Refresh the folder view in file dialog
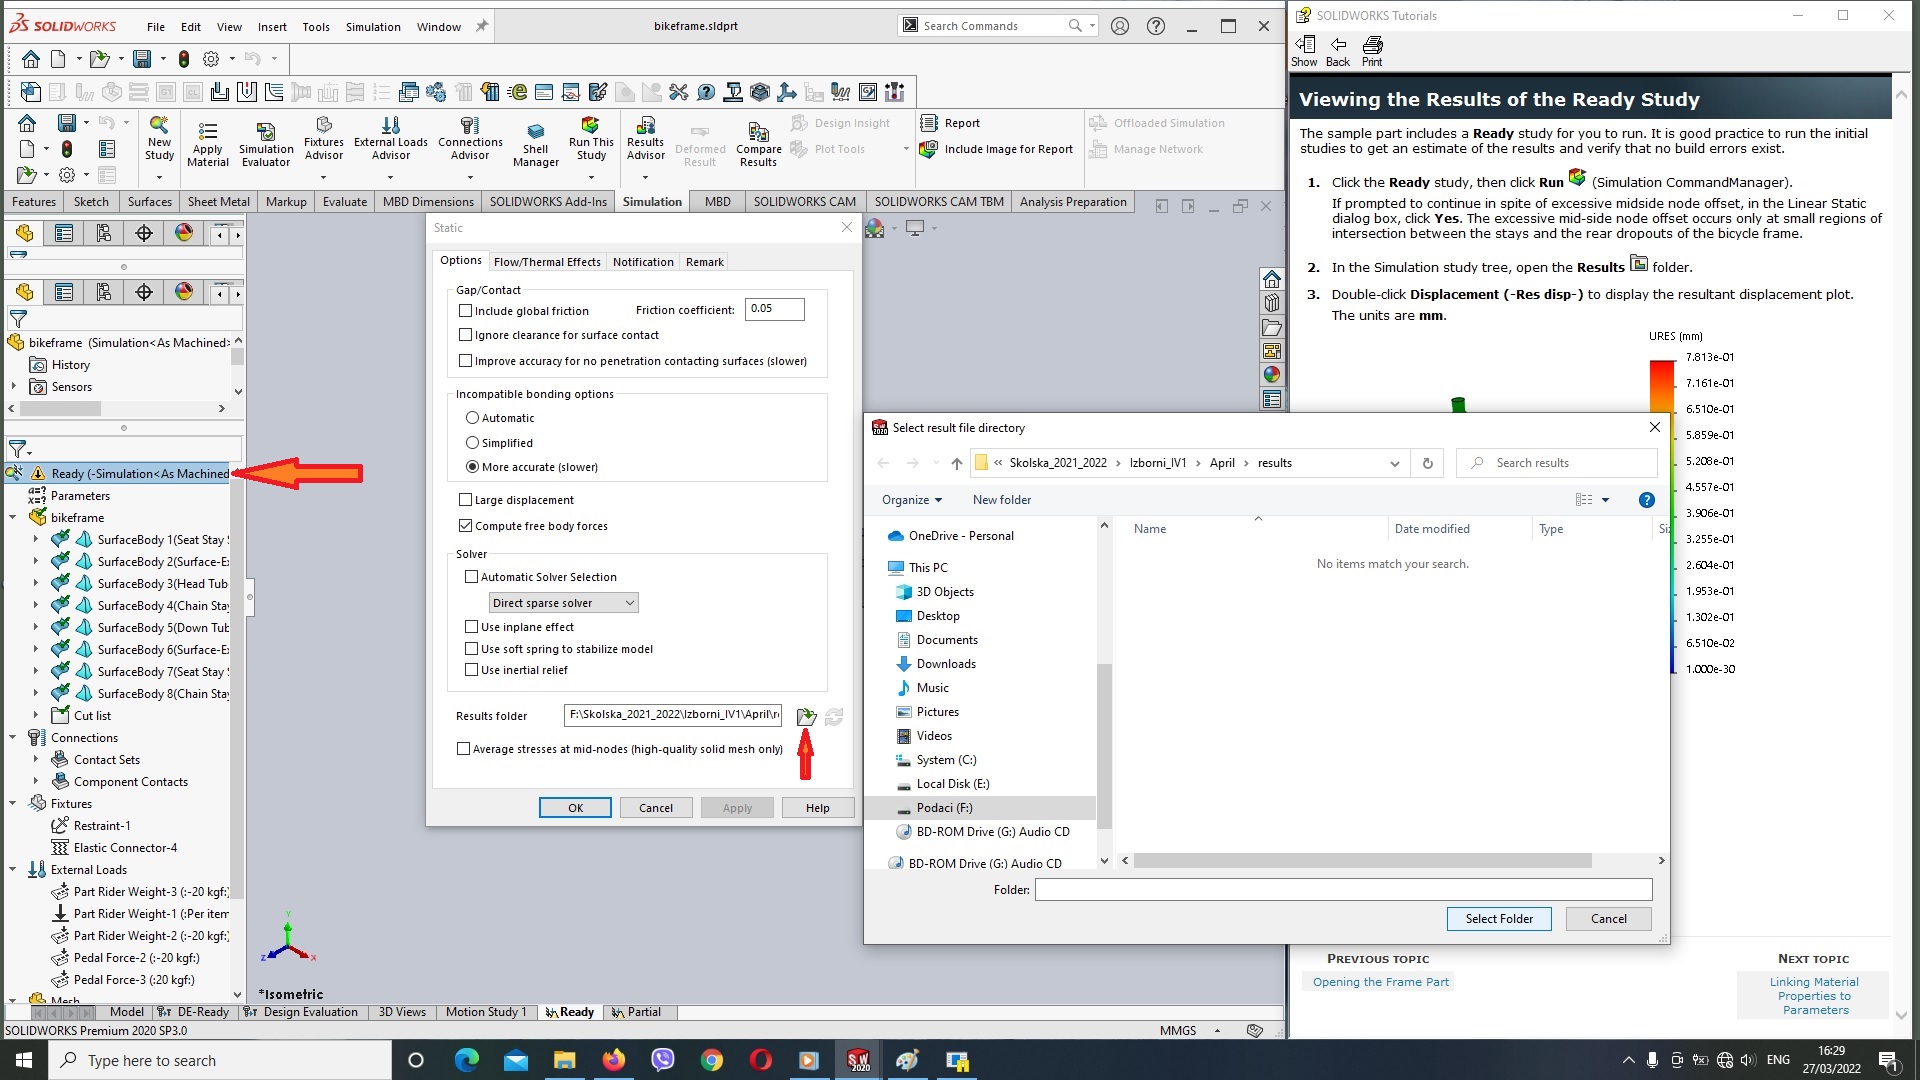This screenshot has height=1080, width=1920. (1427, 463)
